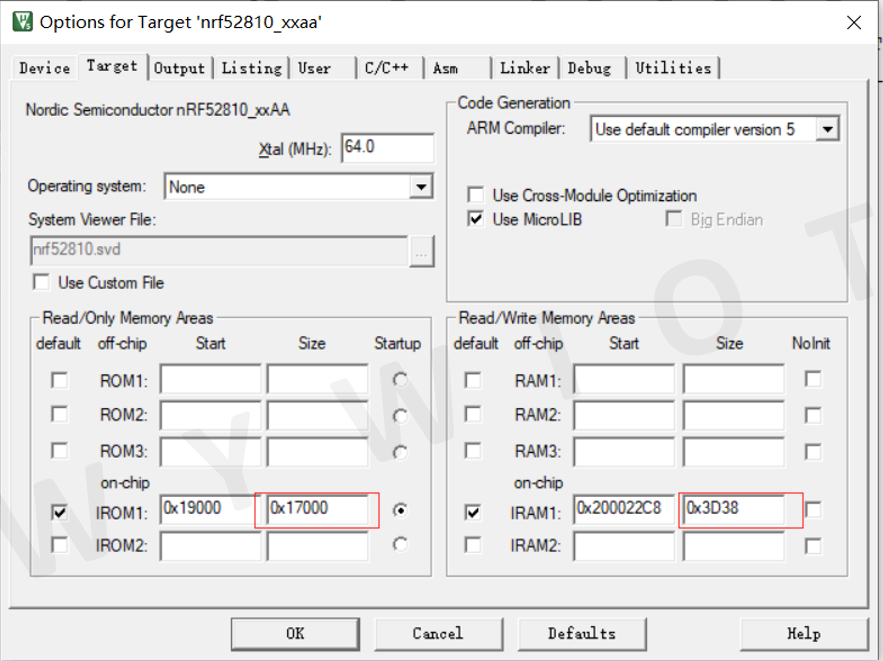Check the IRAM2 default checkbox
Image resolution: width=883 pixels, height=661 pixels.
(473, 544)
